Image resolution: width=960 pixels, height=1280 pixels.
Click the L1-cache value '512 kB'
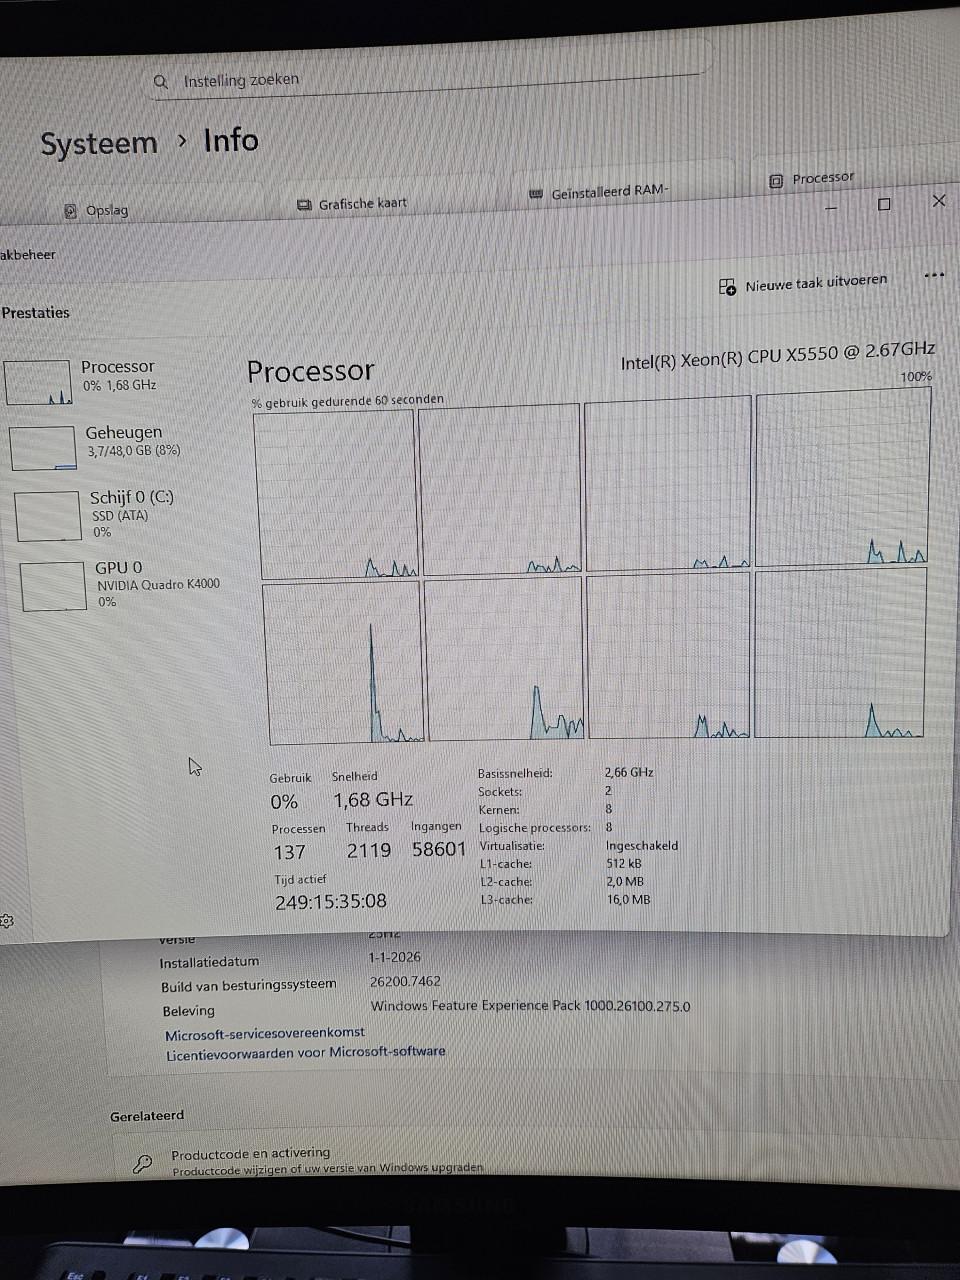point(624,863)
